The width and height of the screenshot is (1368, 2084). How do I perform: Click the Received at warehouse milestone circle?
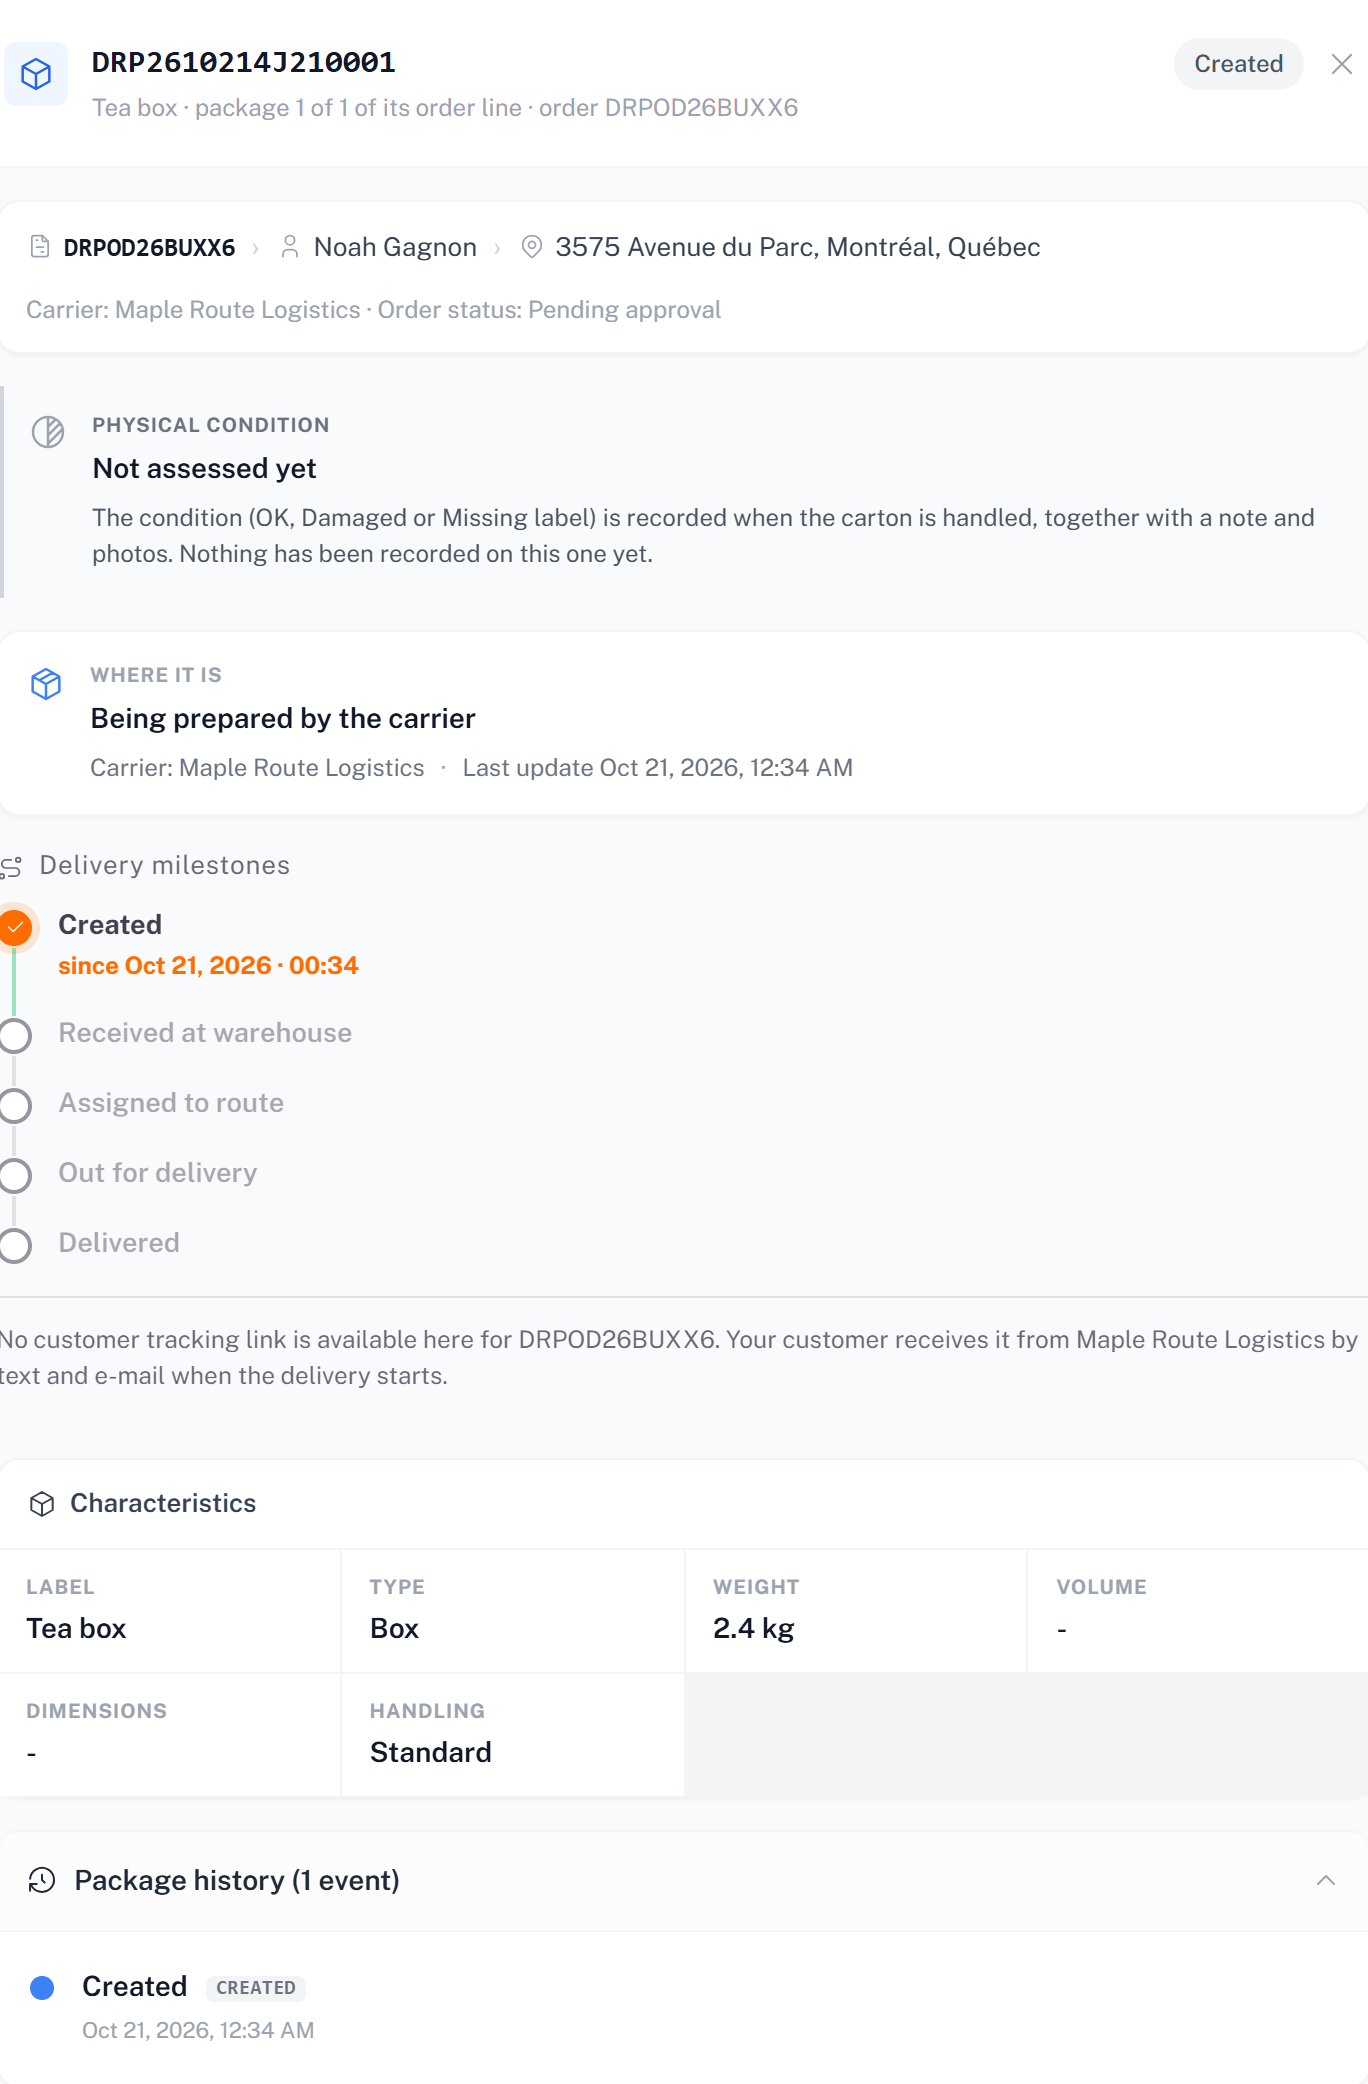(15, 1035)
